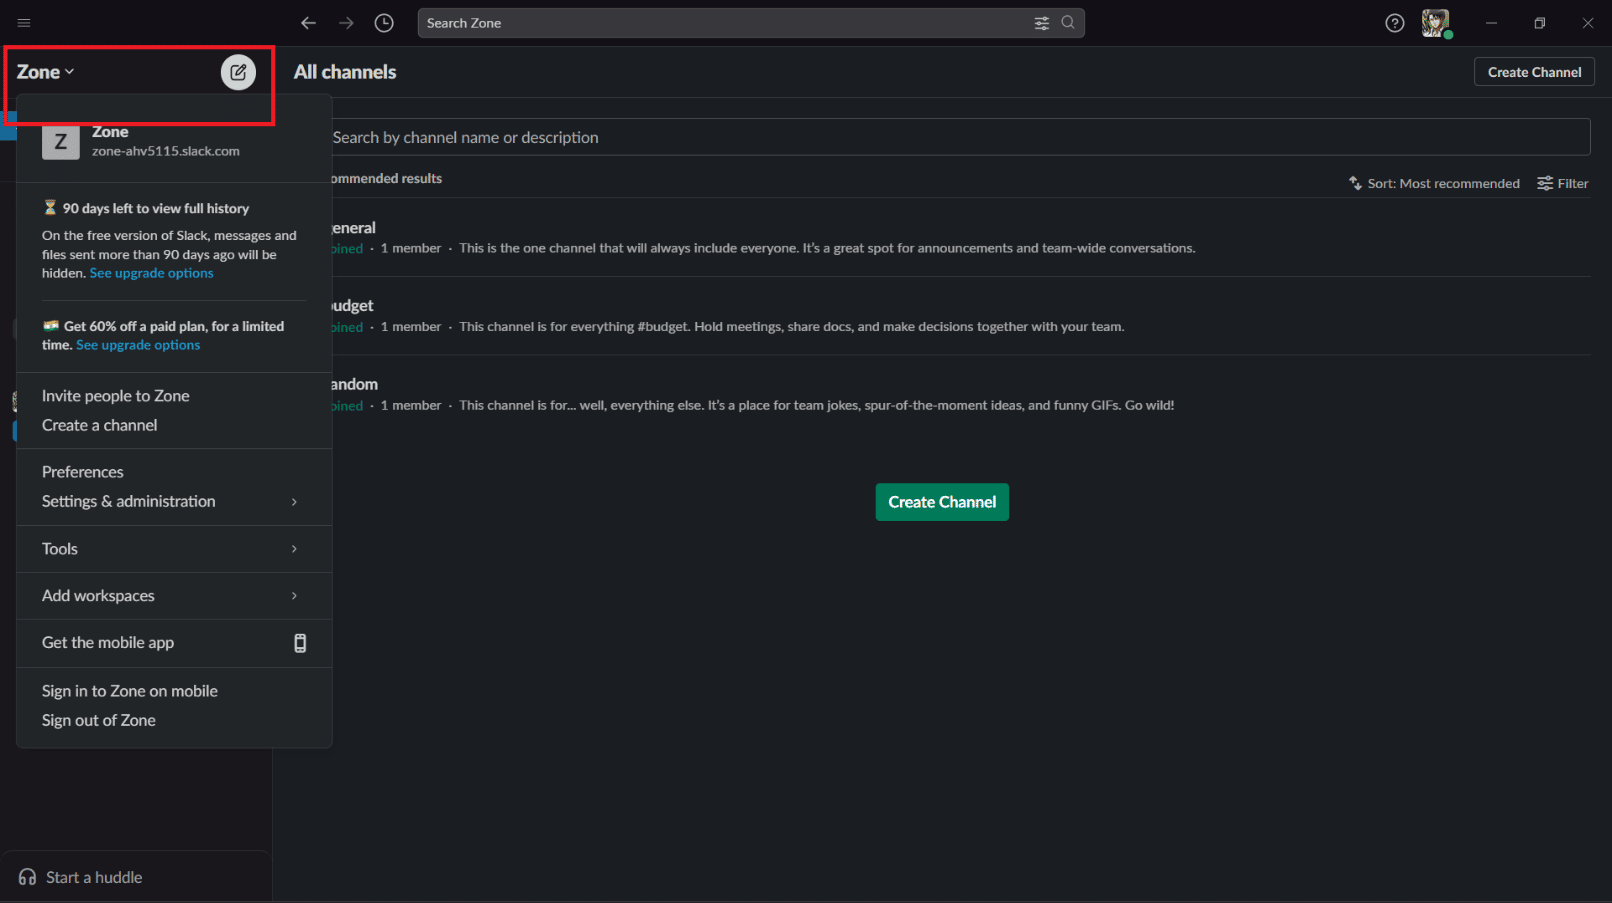Screen dimensions: 1612x903
Task: Collapse the Zone workspace dropdown
Action: (46, 72)
